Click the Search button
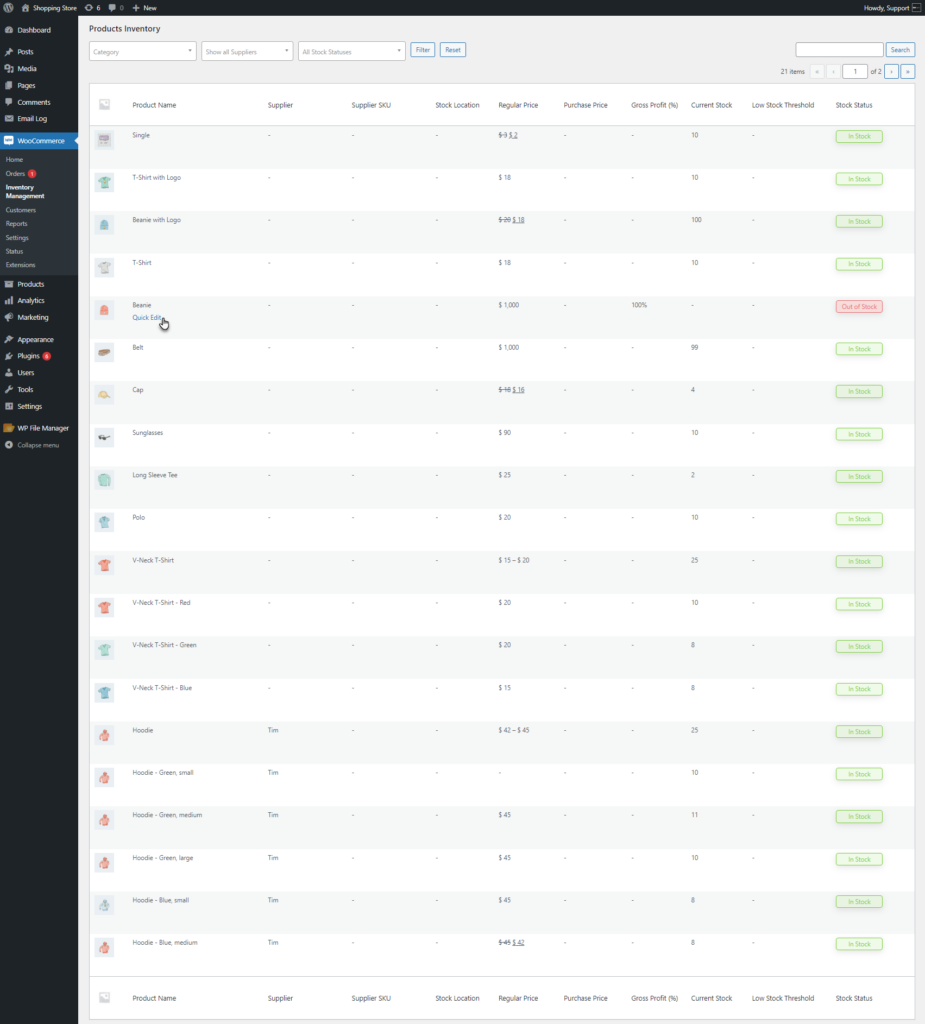Image resolution: width=925 pixels, height=1024 pixels. (900, 50)
